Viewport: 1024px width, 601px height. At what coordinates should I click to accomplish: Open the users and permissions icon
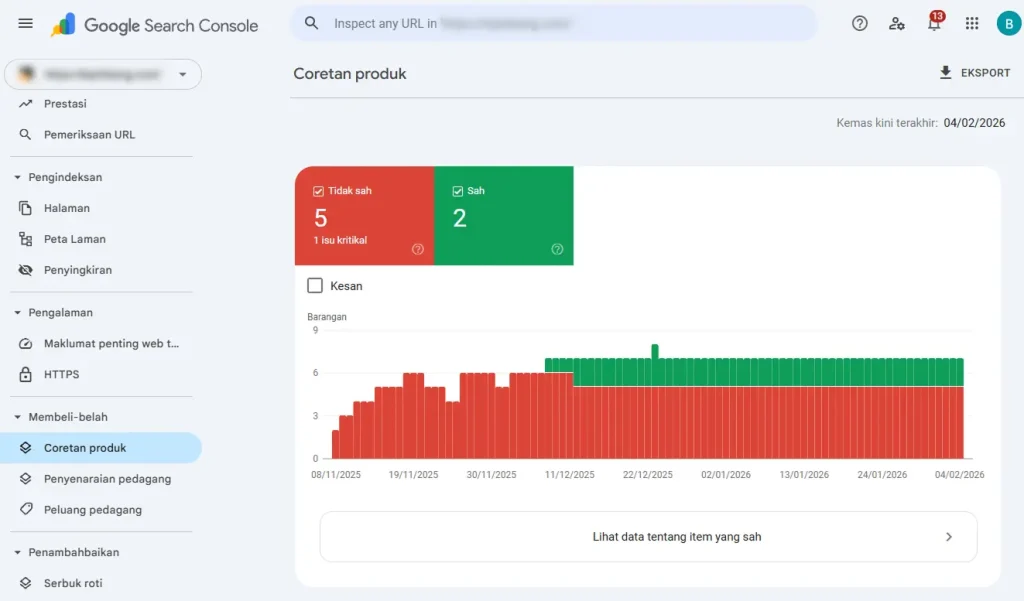(897, 24)
